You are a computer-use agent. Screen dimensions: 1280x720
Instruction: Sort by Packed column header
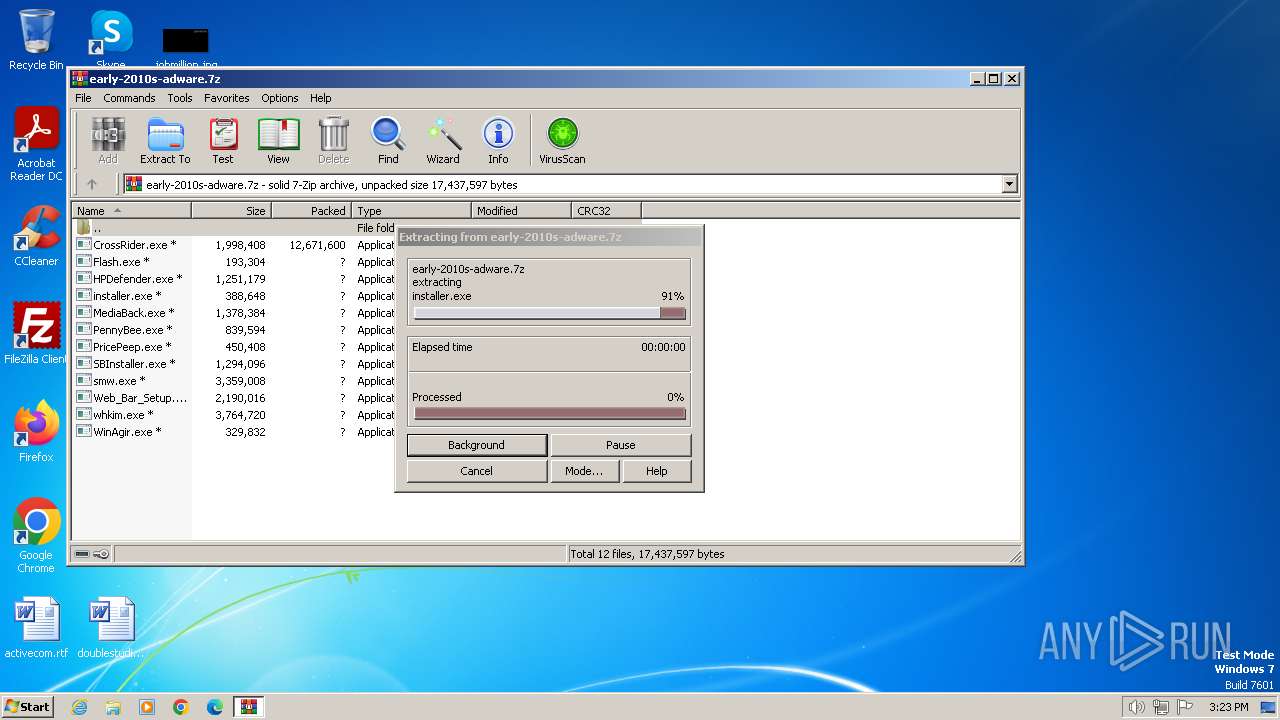pos(311,210)
